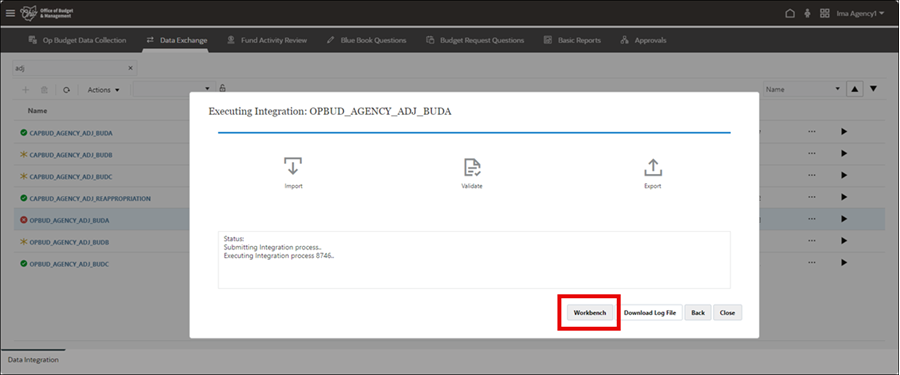Run the OPBUD_AGENCY_ADJ_BUDC integration
The height and width of the screenshot is (375, 900).
844,263
